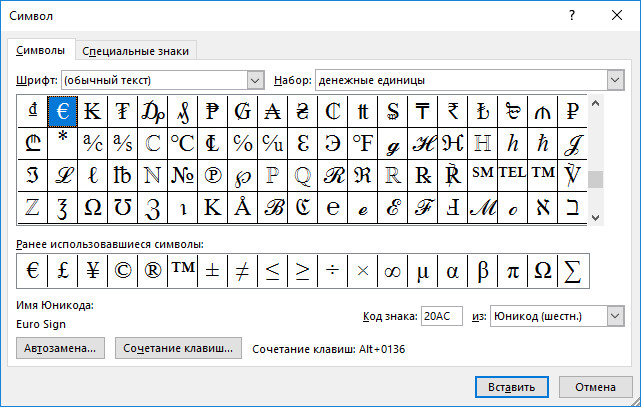Choose the Numero sign №
Screen dimensions: 641x407
click(x=182, y=176)
